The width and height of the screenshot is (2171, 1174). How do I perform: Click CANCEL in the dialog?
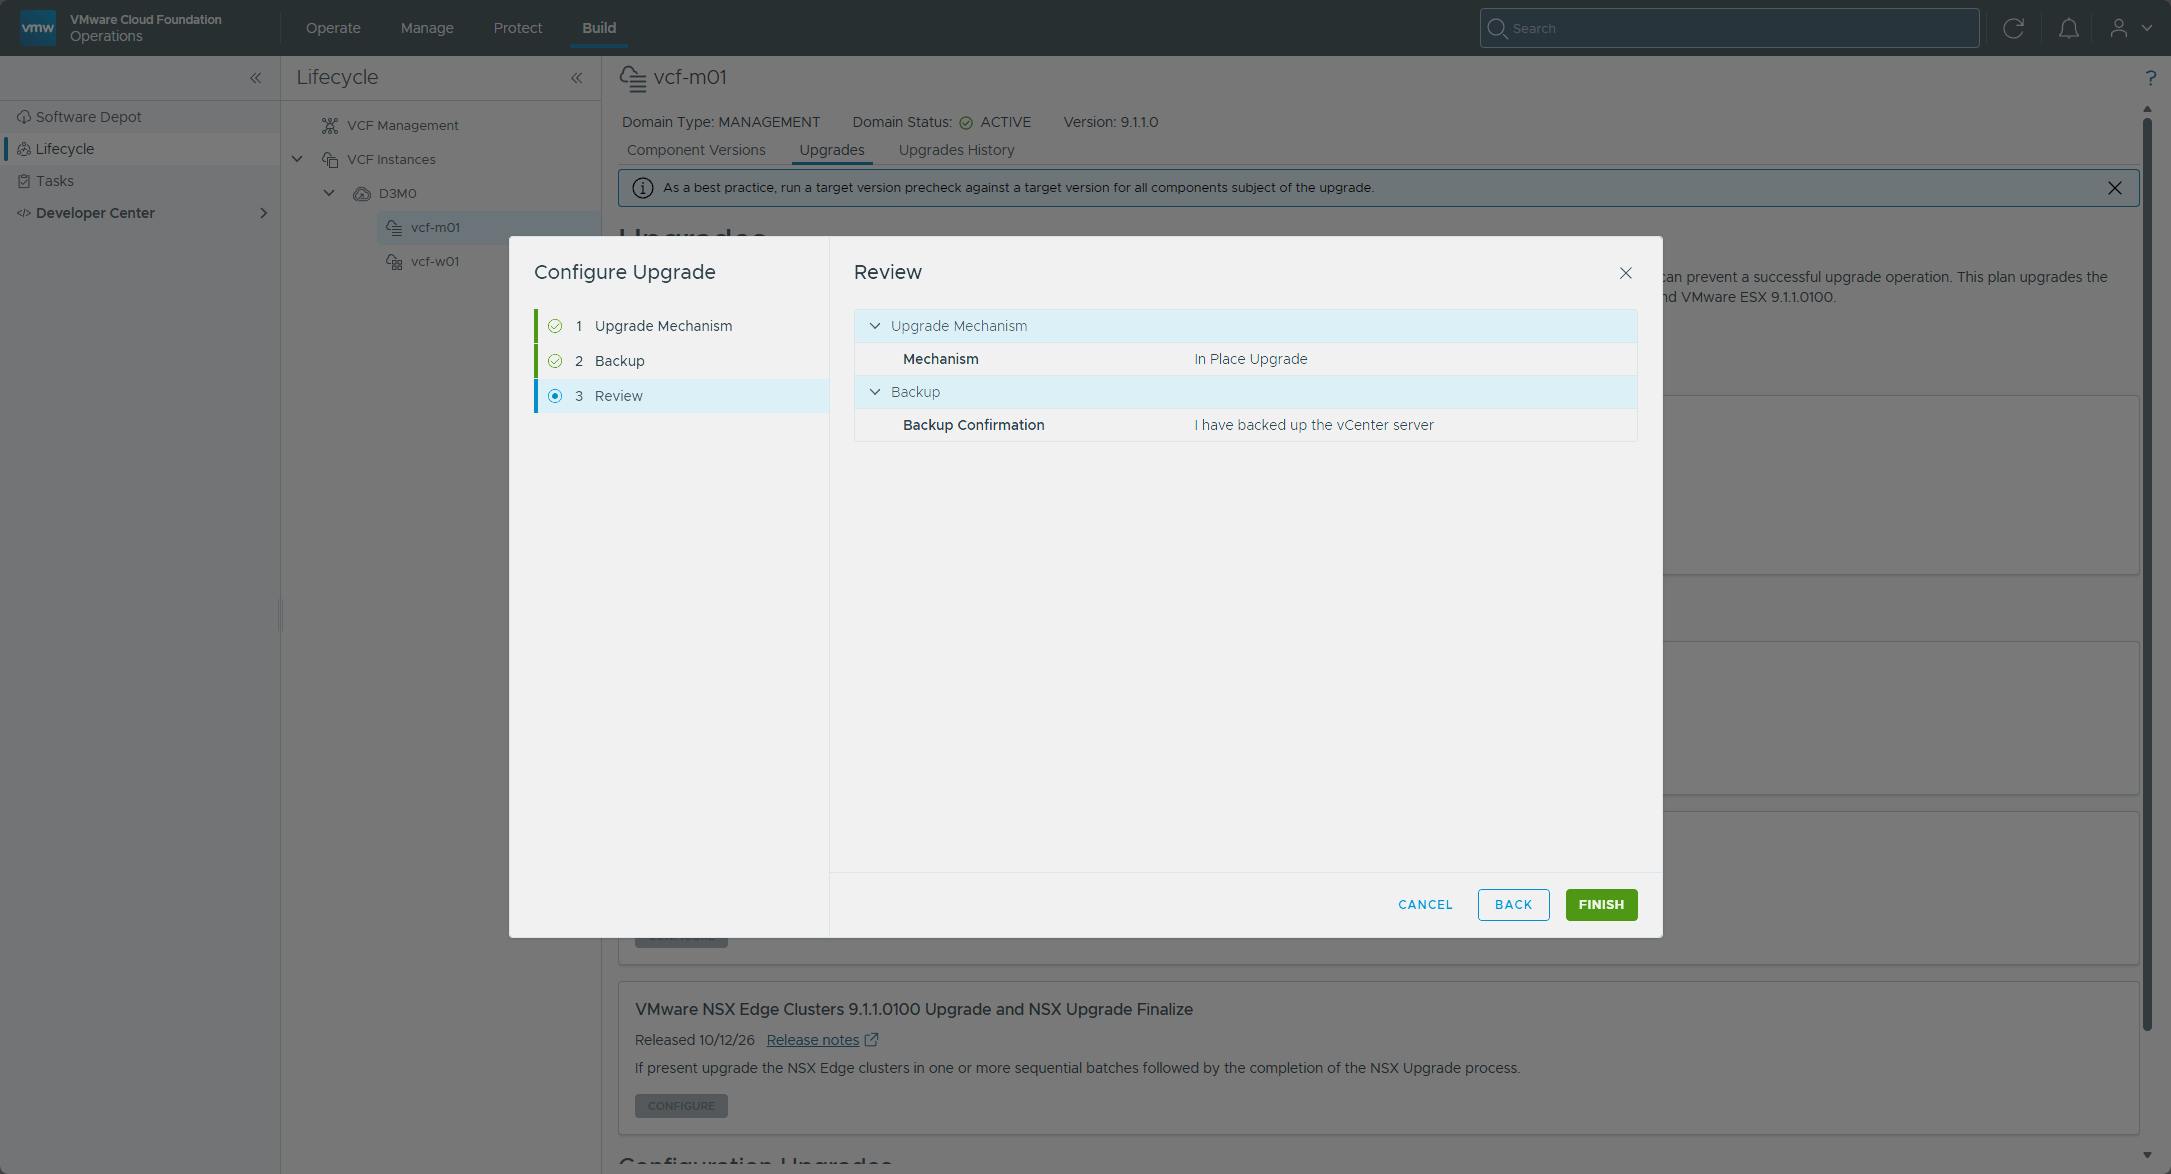1425,905
